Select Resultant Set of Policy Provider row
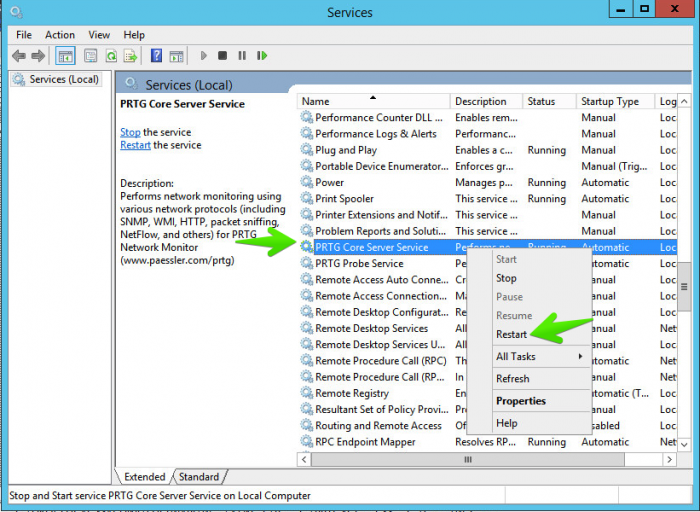The width and height of the screenshot is (700, 512). [x=488, y=409]
